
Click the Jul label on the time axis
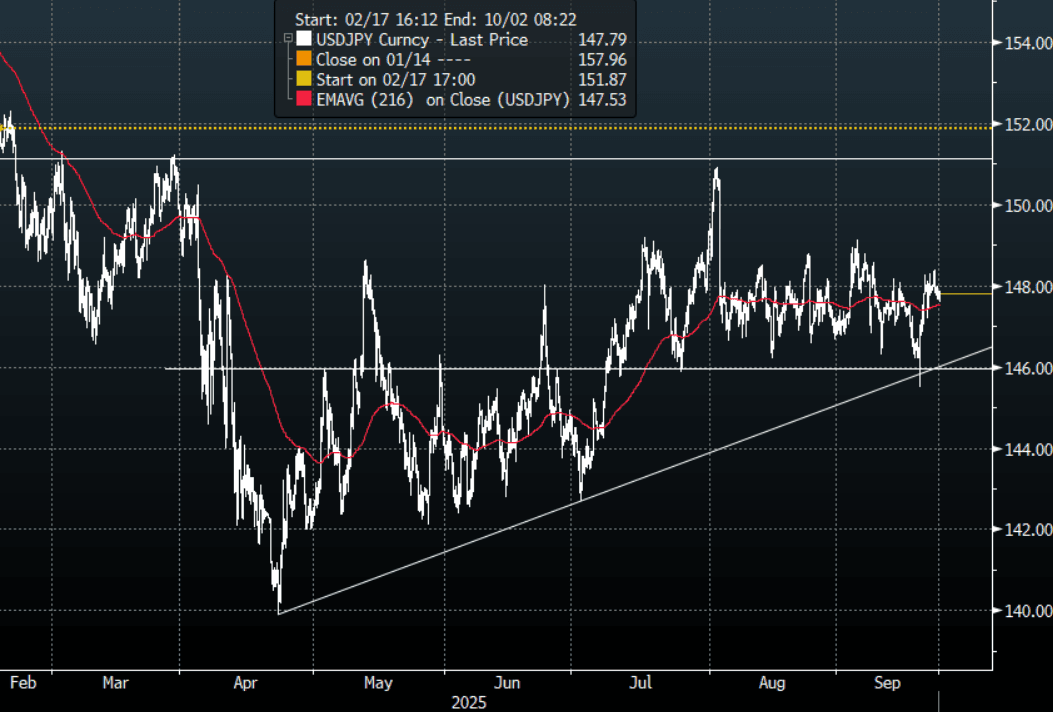(641, 684)
